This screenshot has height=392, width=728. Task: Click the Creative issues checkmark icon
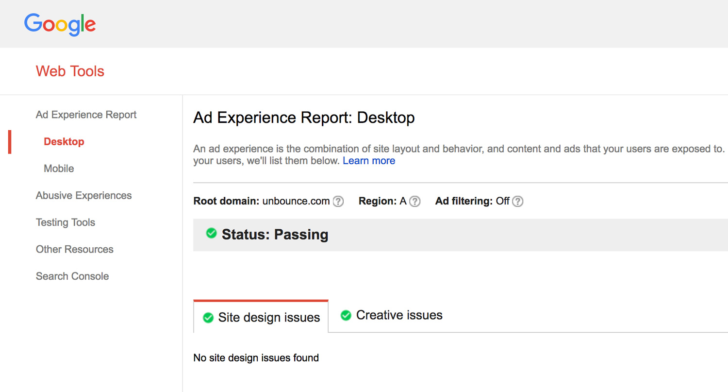pyautogui.click(x=345, y=315)
